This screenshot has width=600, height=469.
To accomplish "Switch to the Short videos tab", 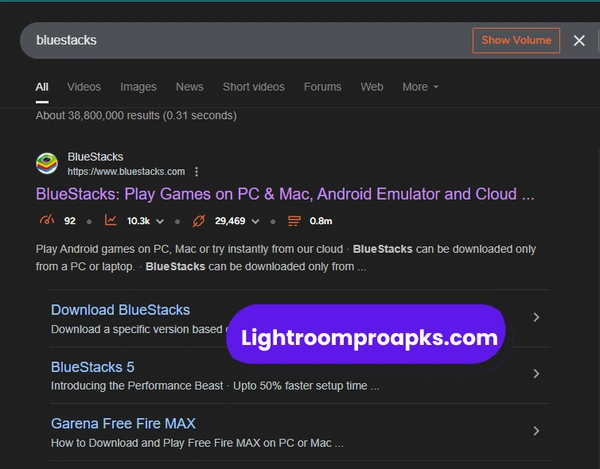I will coord(254,87).
